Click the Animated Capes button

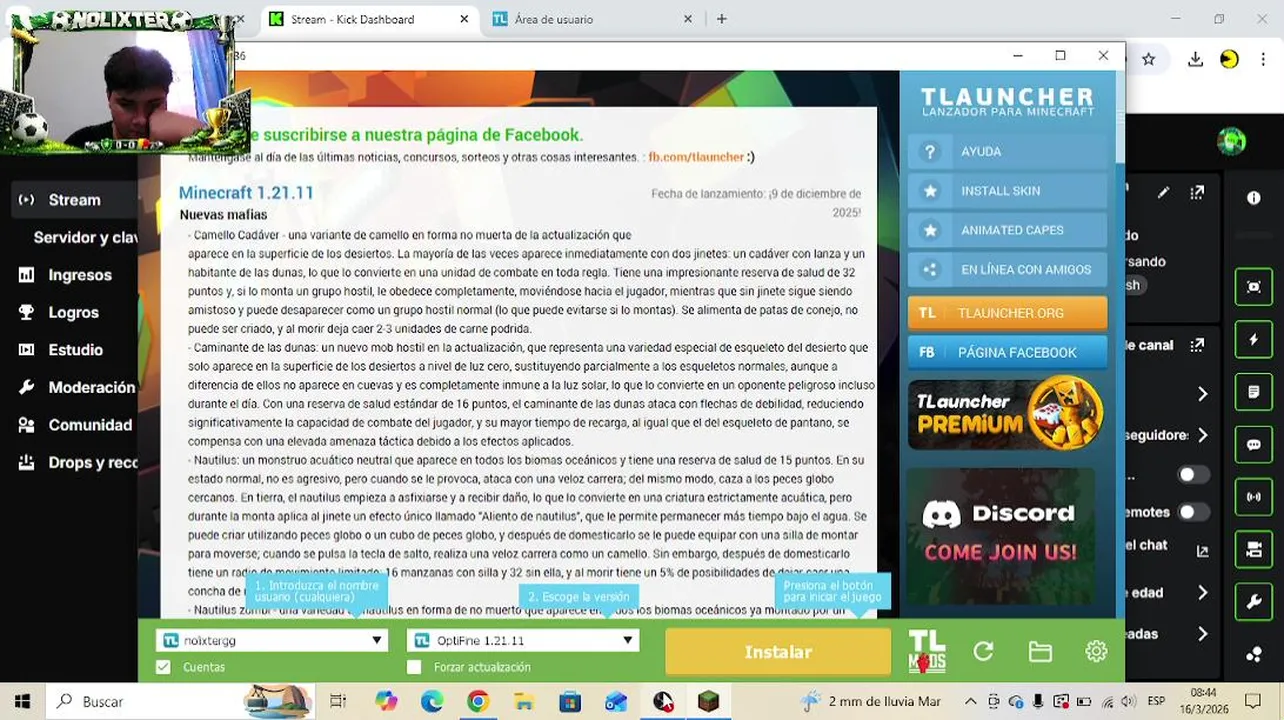tap(1007, 230)
